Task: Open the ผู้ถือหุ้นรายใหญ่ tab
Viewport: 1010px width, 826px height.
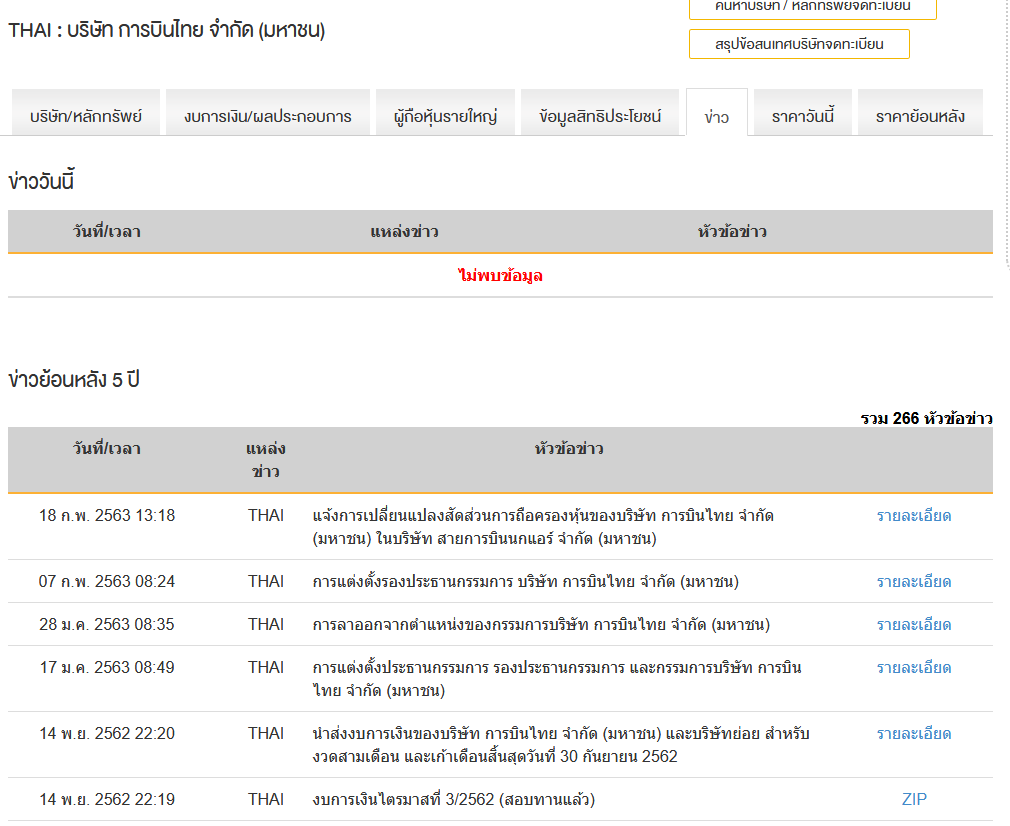Action: pyautogui.click(x=446, y=113)
